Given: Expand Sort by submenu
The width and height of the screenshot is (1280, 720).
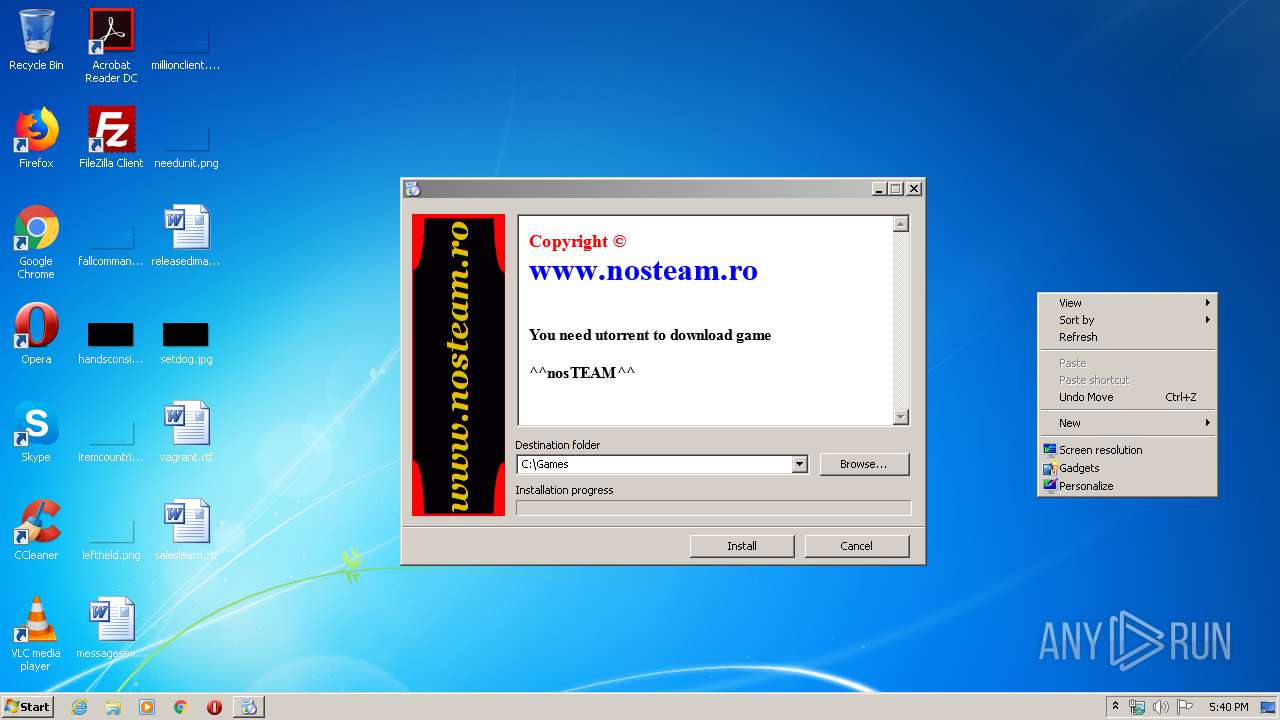Looking at the screenshot, I should pos(1127,320).
